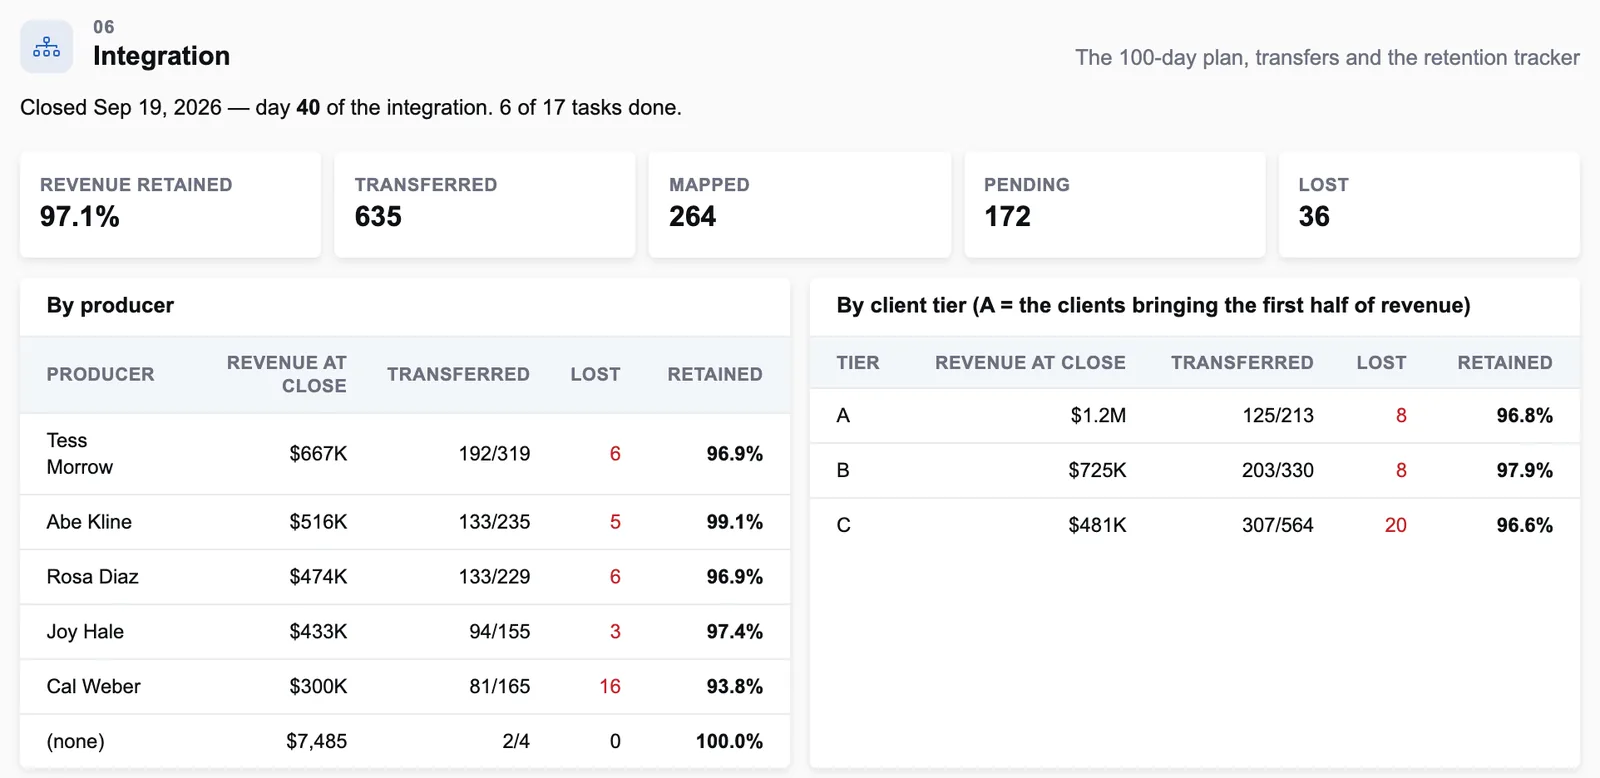The width and height of the screenshot is (1600, 778).
Task: Click the section number 06
Action: pyautogui.click(x=104, y=27)
